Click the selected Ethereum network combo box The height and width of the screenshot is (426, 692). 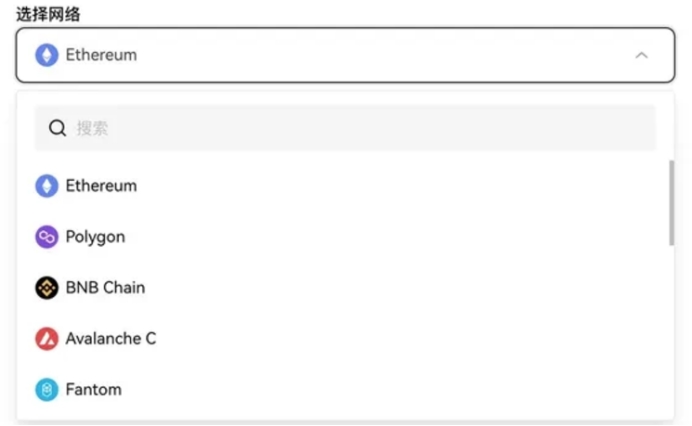(345, 55)
